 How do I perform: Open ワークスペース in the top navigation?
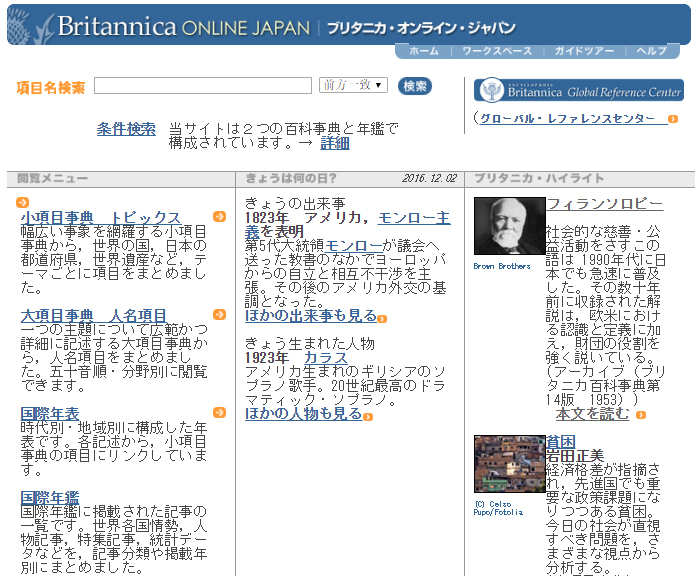coord(497,51)
